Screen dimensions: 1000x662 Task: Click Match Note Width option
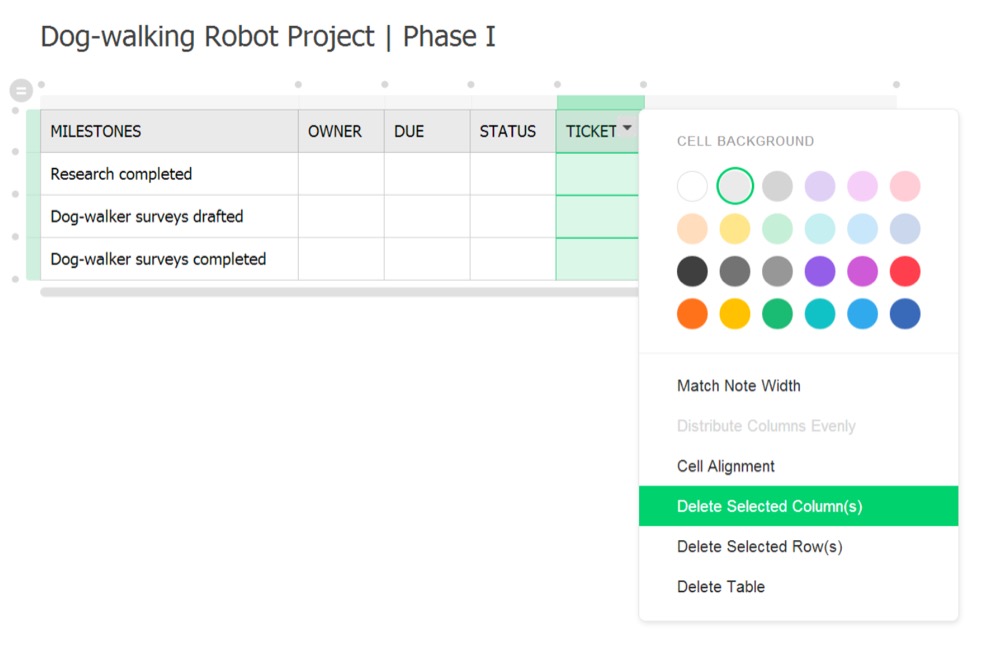[x=738, y=386]
